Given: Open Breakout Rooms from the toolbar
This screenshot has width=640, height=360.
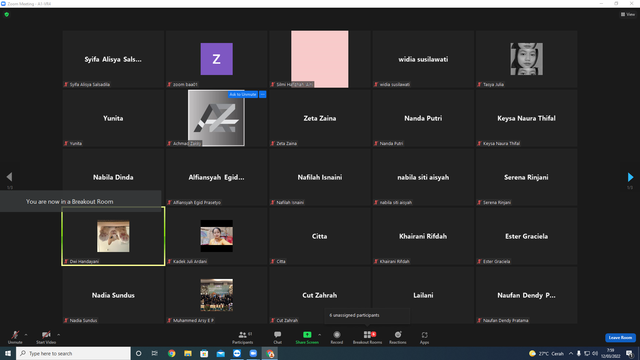Looking at the screenshot, I should pos(367,337).
